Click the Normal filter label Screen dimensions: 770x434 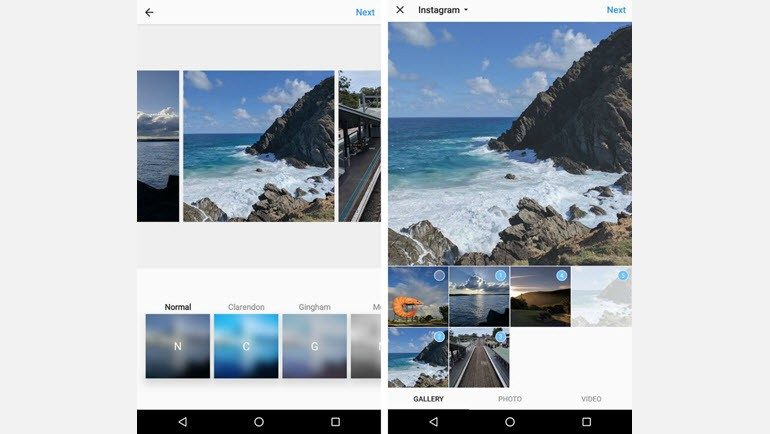coord(178,307)
